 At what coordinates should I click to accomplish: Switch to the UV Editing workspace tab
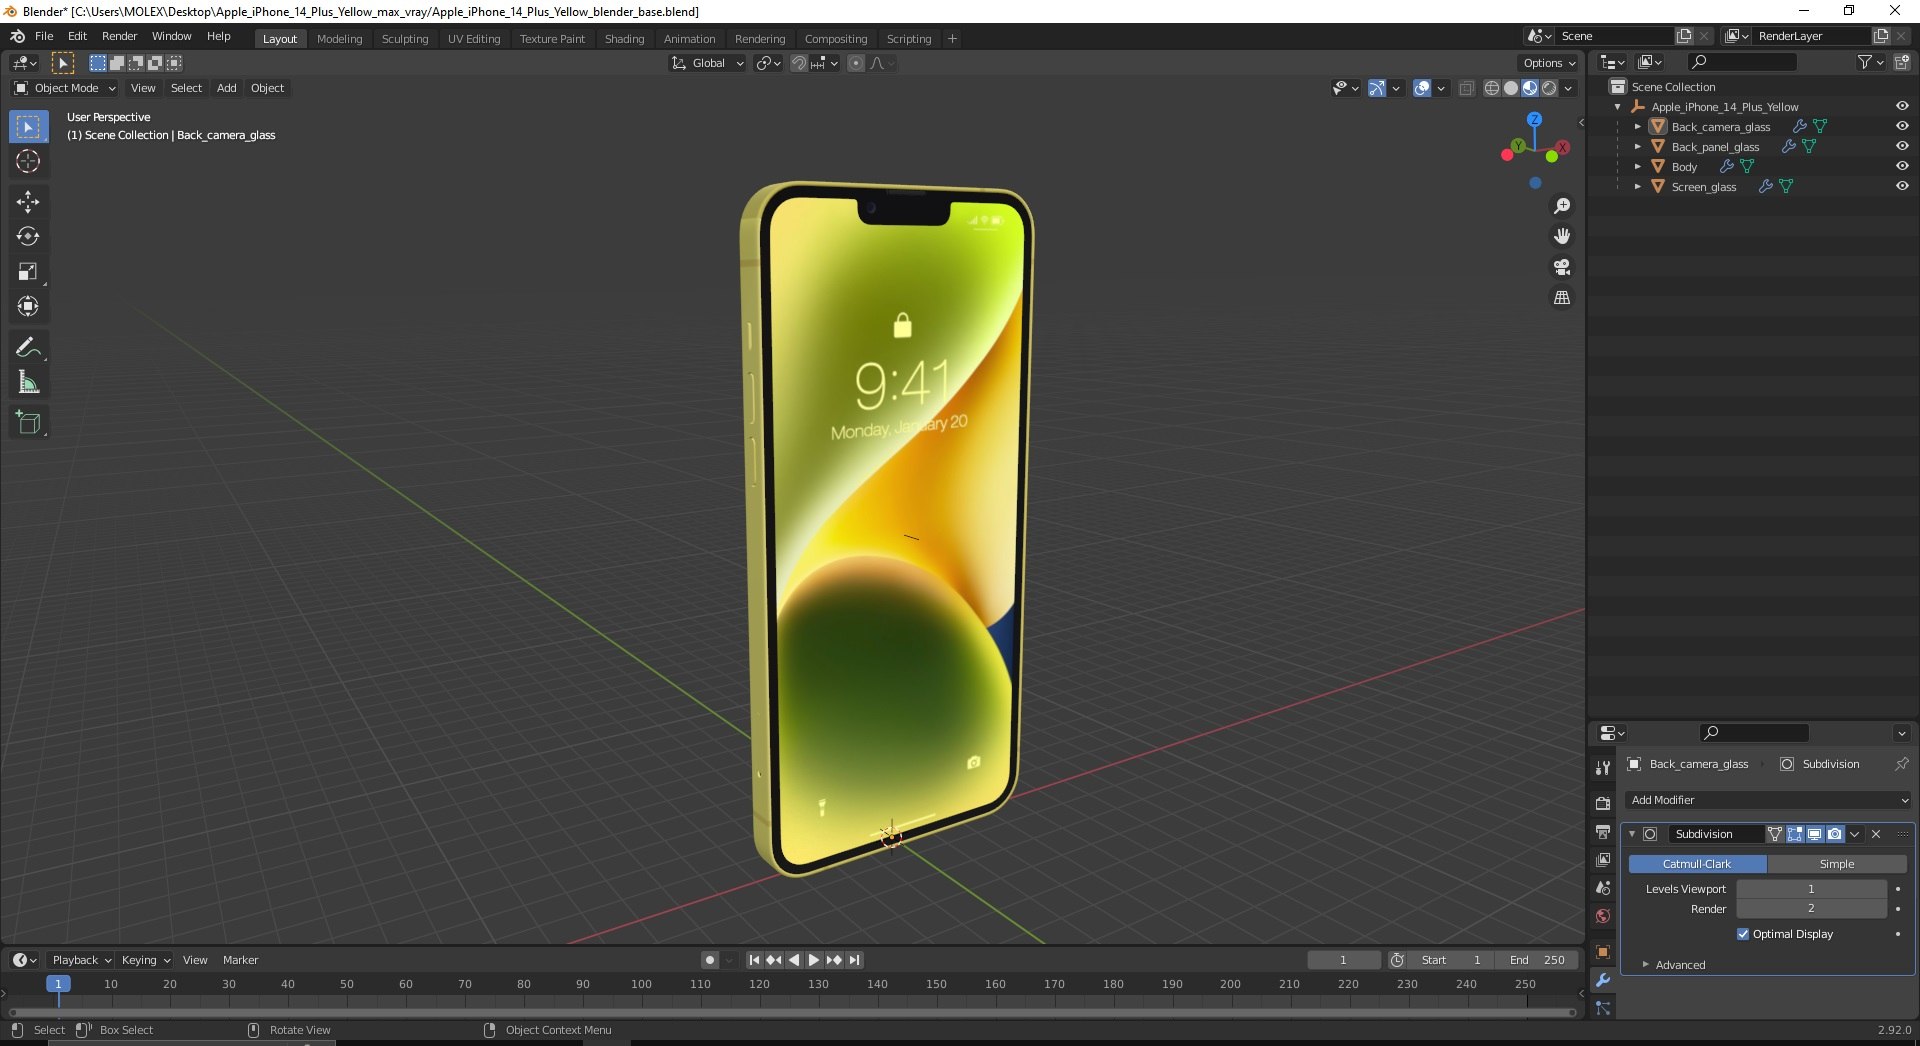tap(474, 39)
